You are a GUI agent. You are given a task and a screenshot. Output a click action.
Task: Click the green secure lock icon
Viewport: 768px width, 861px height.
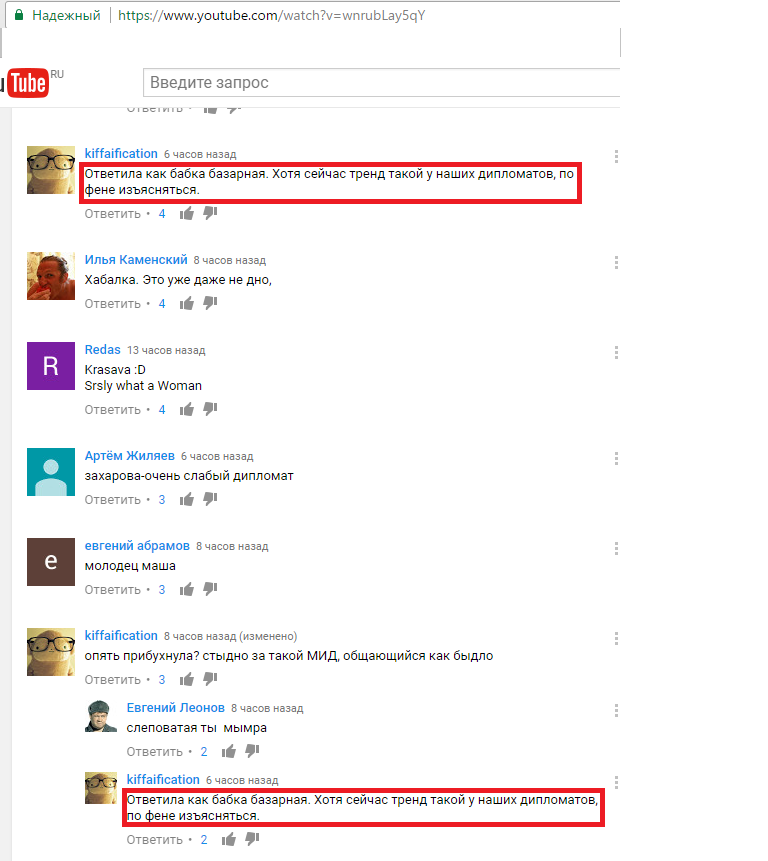pyautogui.click(x=19, y=15)
